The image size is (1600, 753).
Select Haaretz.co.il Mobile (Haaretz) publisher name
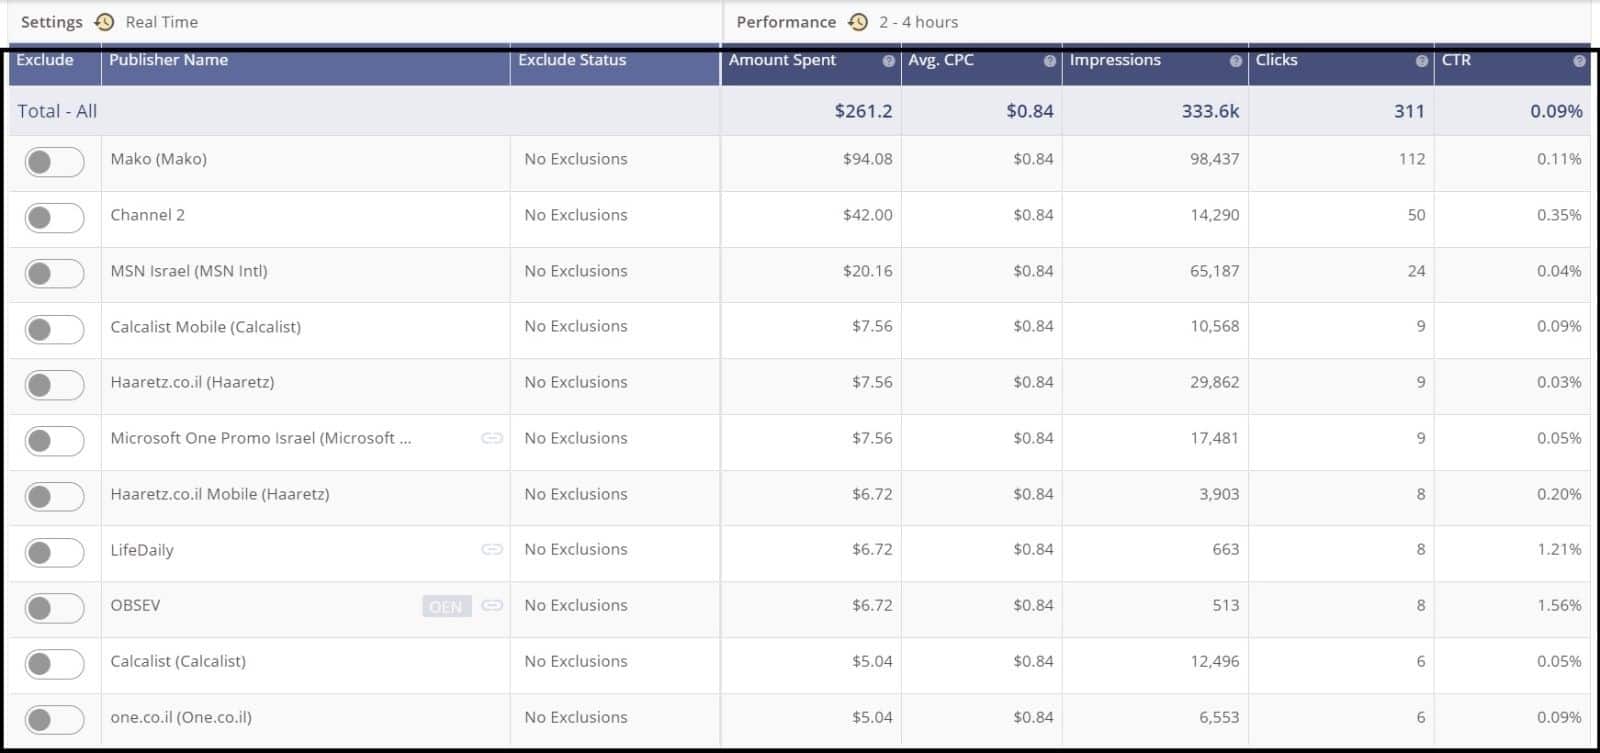[220, 494]
